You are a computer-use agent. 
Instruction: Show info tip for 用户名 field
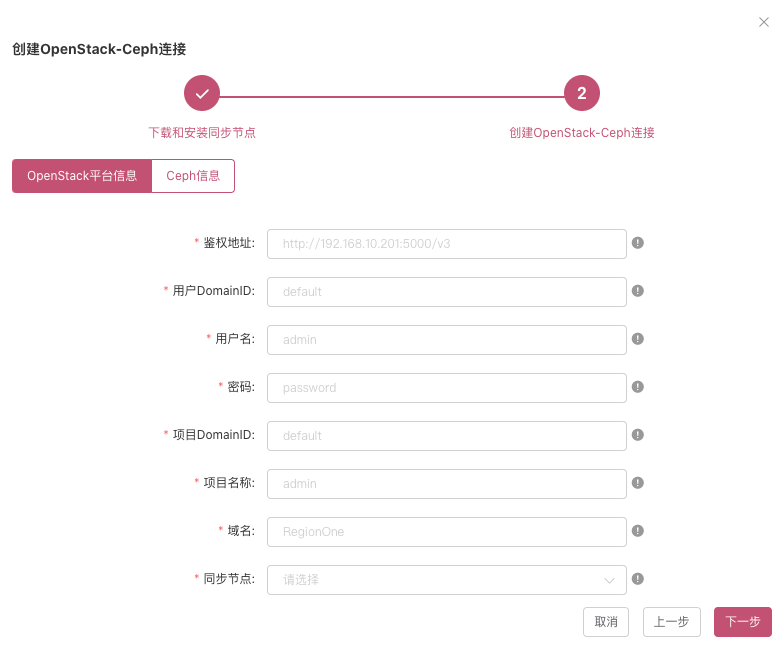(638, 338)
